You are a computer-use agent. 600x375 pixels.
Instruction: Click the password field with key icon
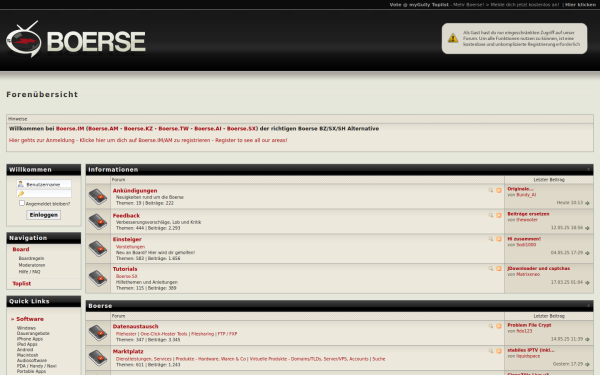point(44,194)
